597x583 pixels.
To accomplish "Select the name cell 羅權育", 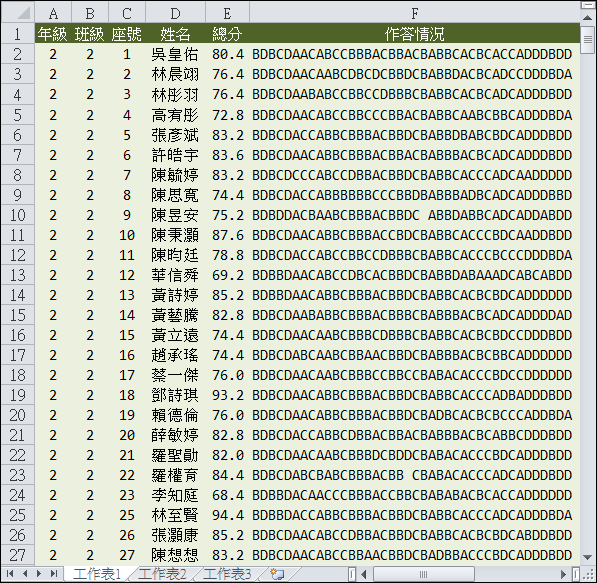I will point(175,475).
